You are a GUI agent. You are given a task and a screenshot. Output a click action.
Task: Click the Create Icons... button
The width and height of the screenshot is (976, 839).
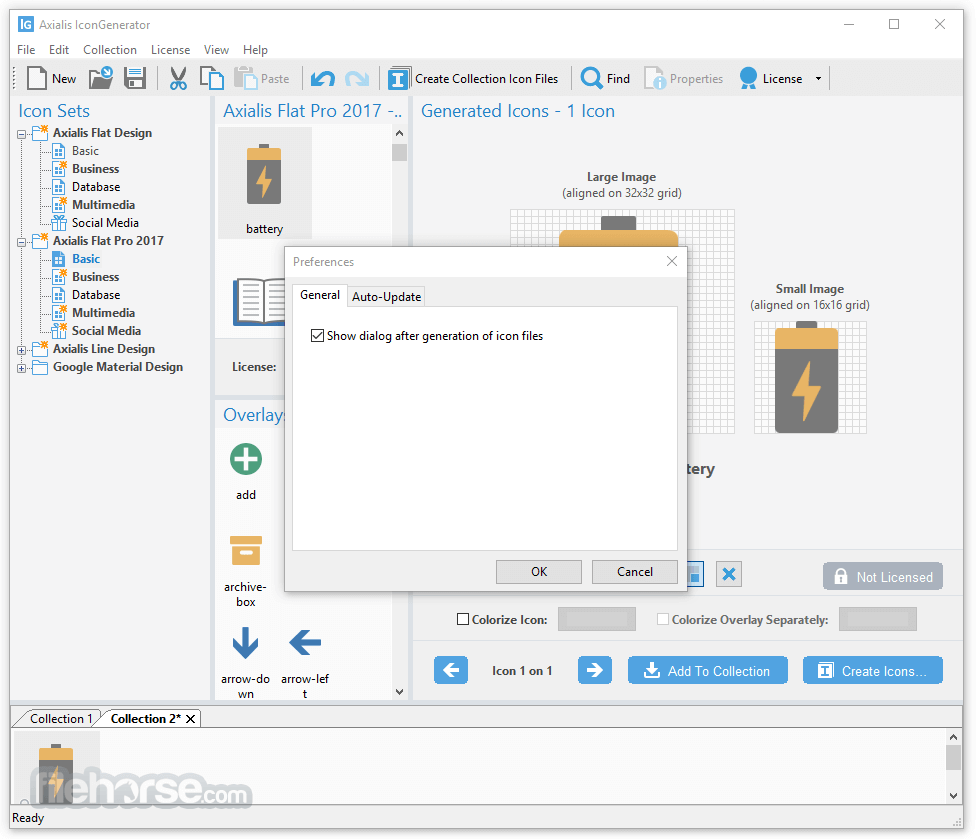(x=873, y=670)
